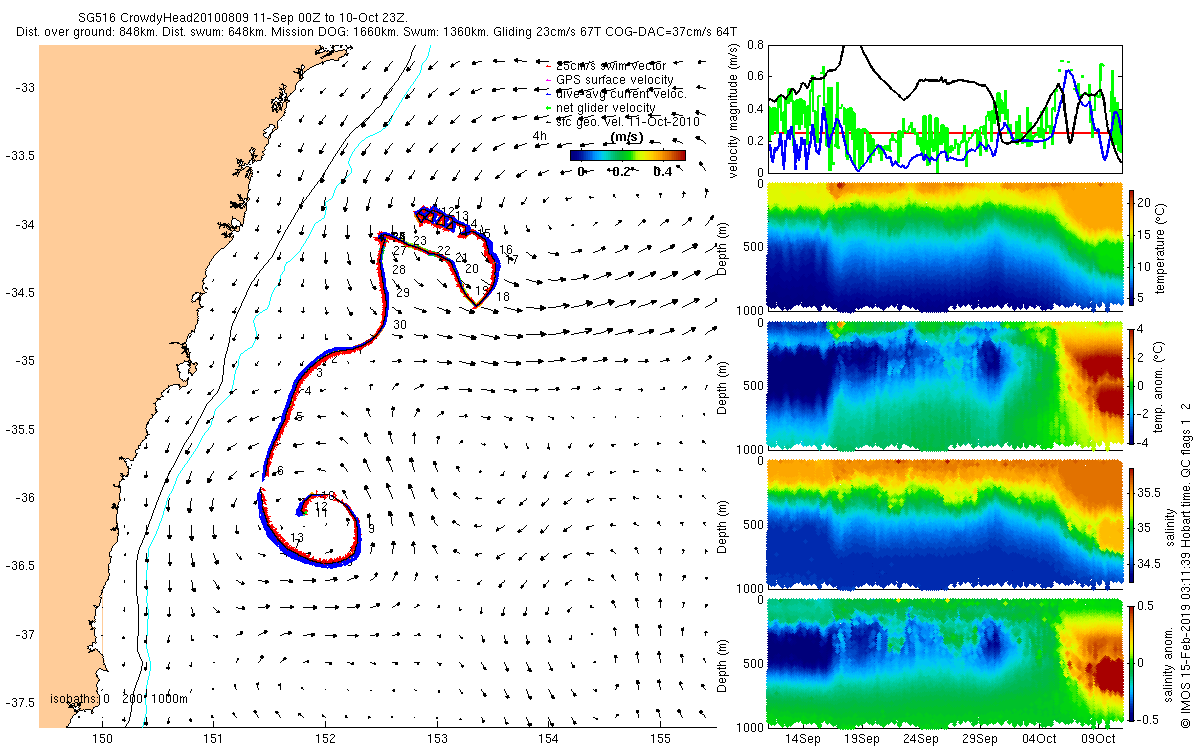Click day marker '5' on glider track
Screen dimensions: 1200x750
[x=299, y=417]
